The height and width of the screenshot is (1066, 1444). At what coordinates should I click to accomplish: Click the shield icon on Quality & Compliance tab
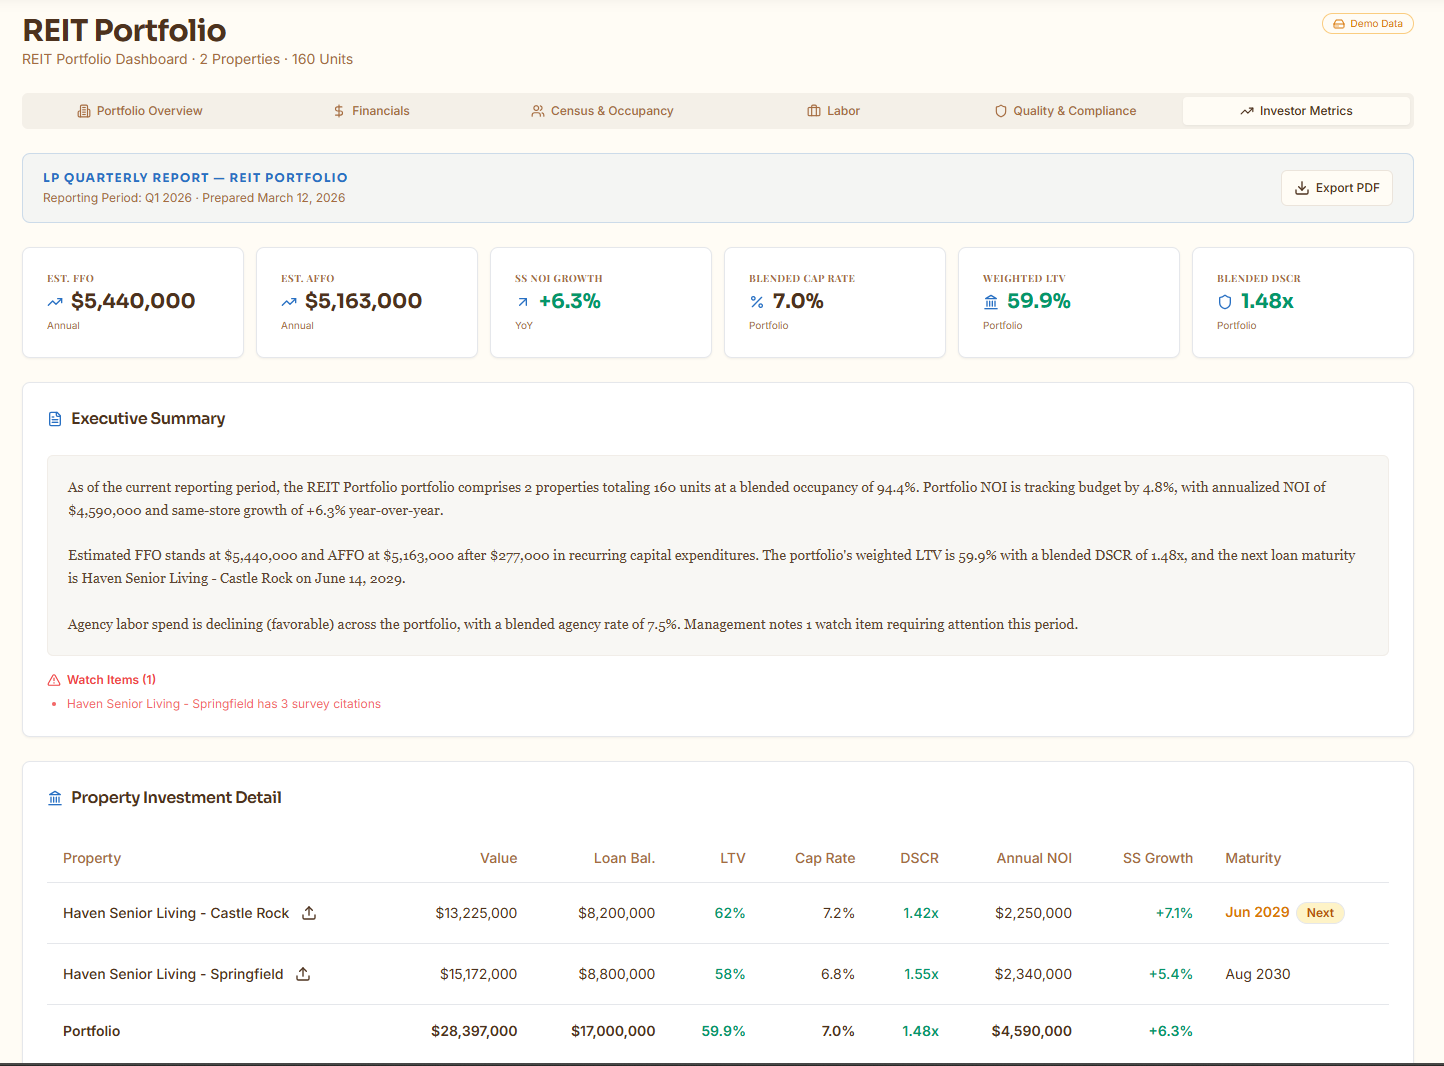pos(1001,111)
